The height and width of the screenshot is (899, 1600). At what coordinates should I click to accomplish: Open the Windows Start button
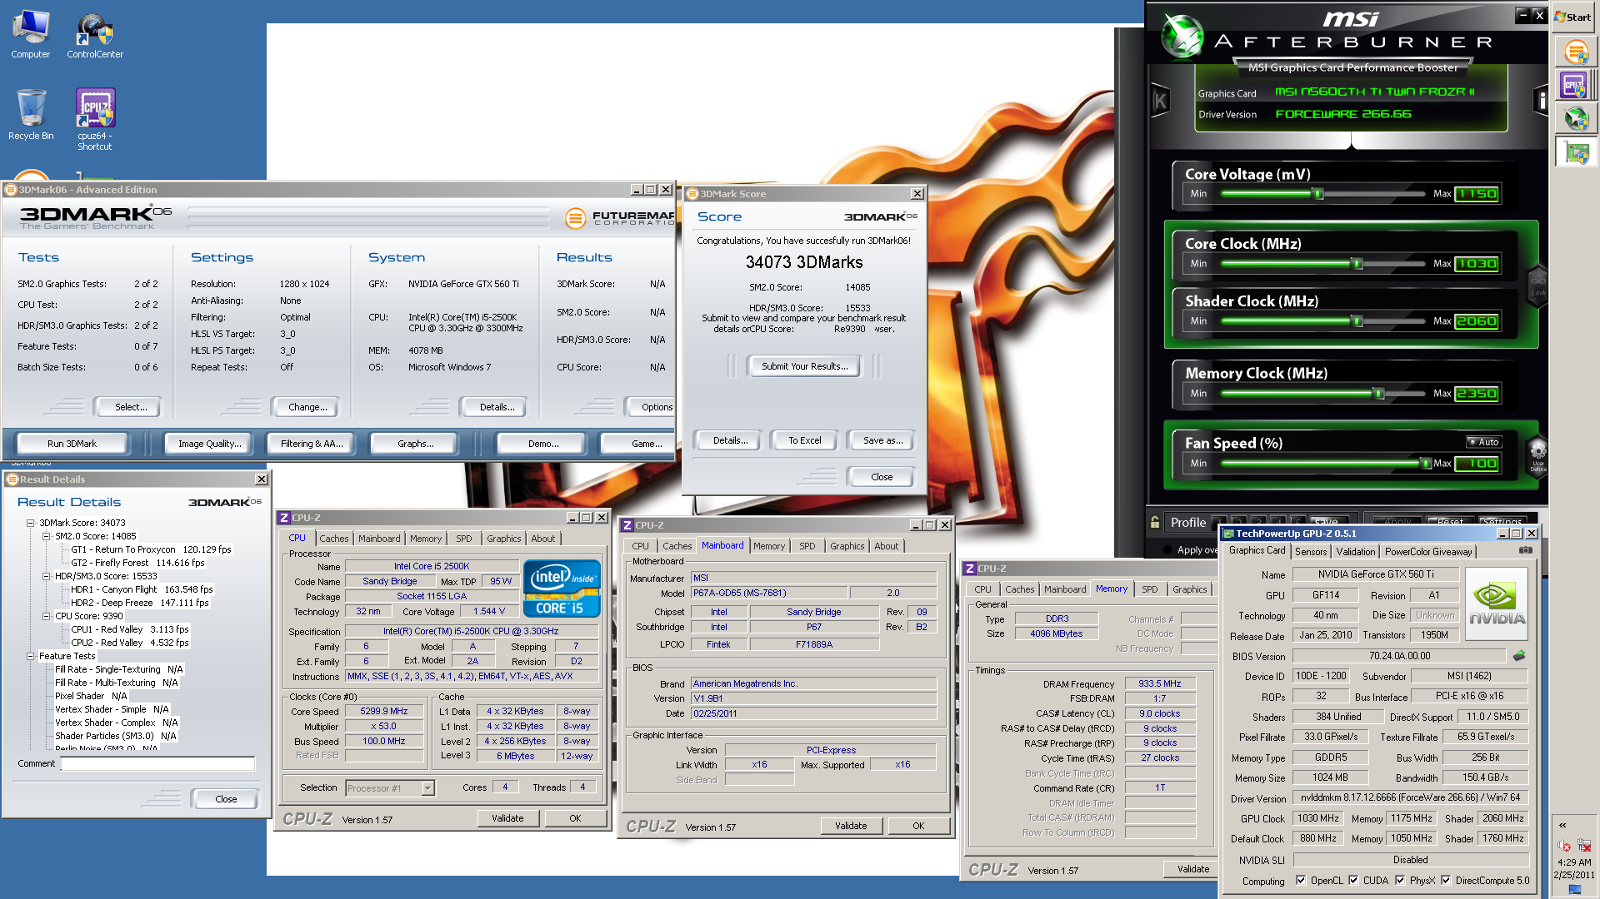click(x=1575, y=17)
